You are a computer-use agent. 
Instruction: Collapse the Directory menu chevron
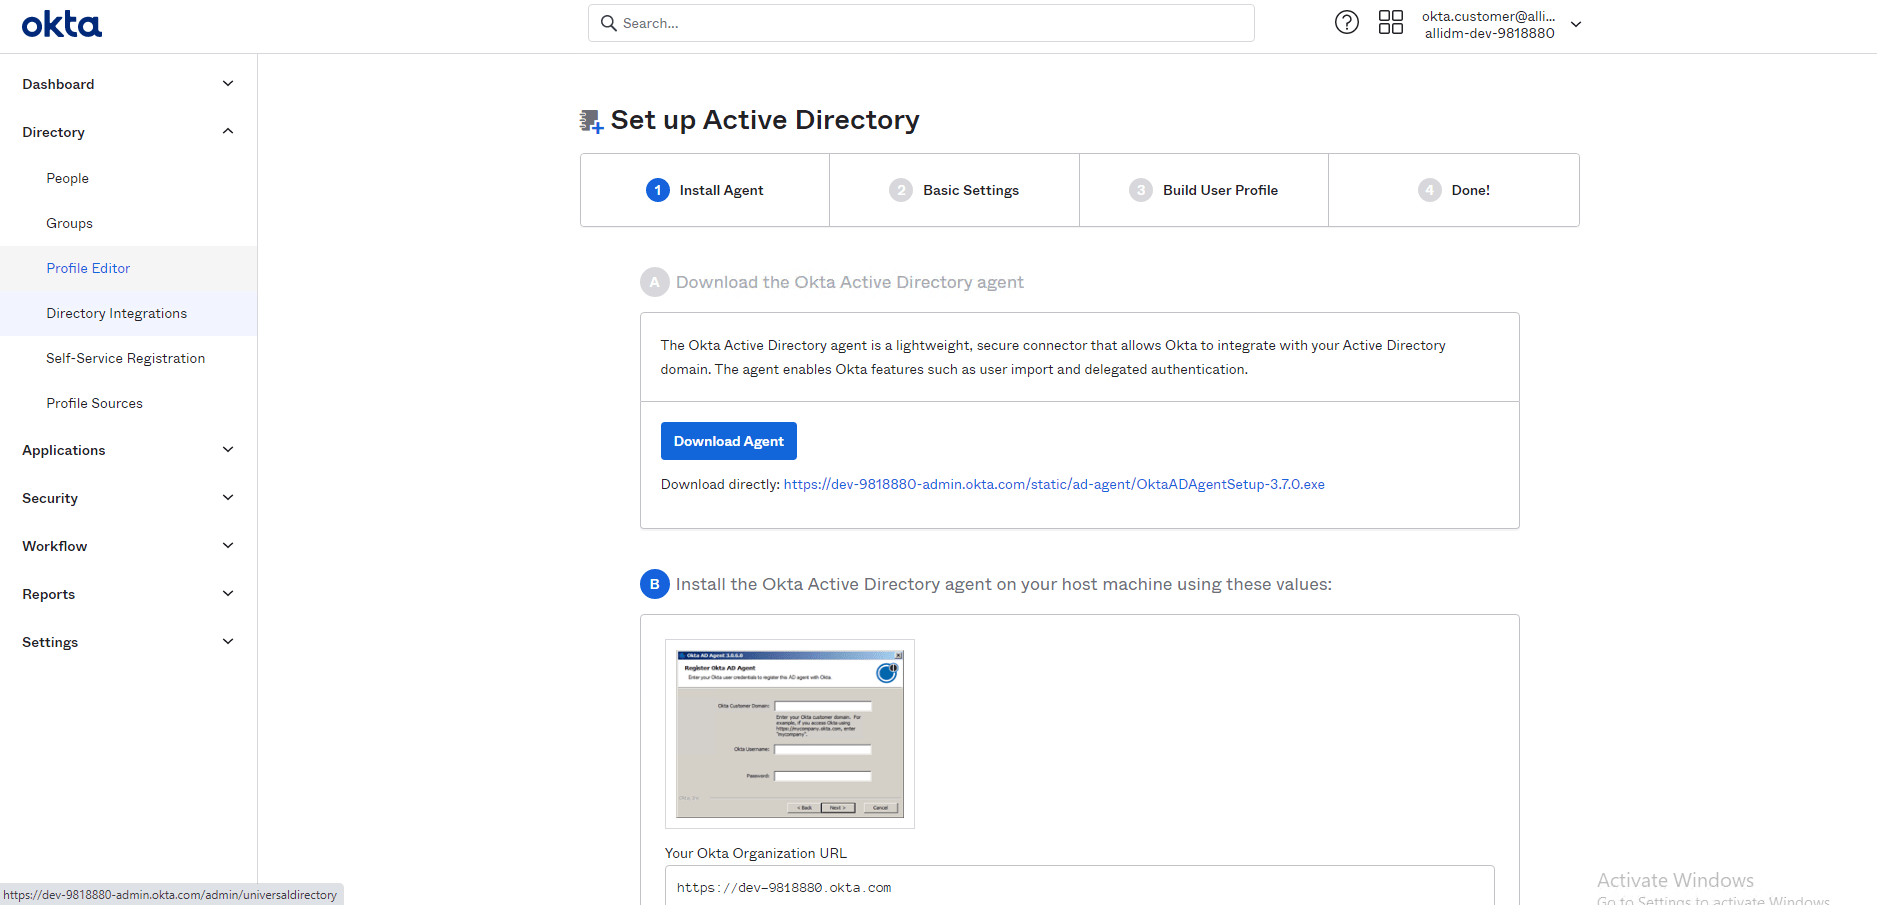(228, 132)
